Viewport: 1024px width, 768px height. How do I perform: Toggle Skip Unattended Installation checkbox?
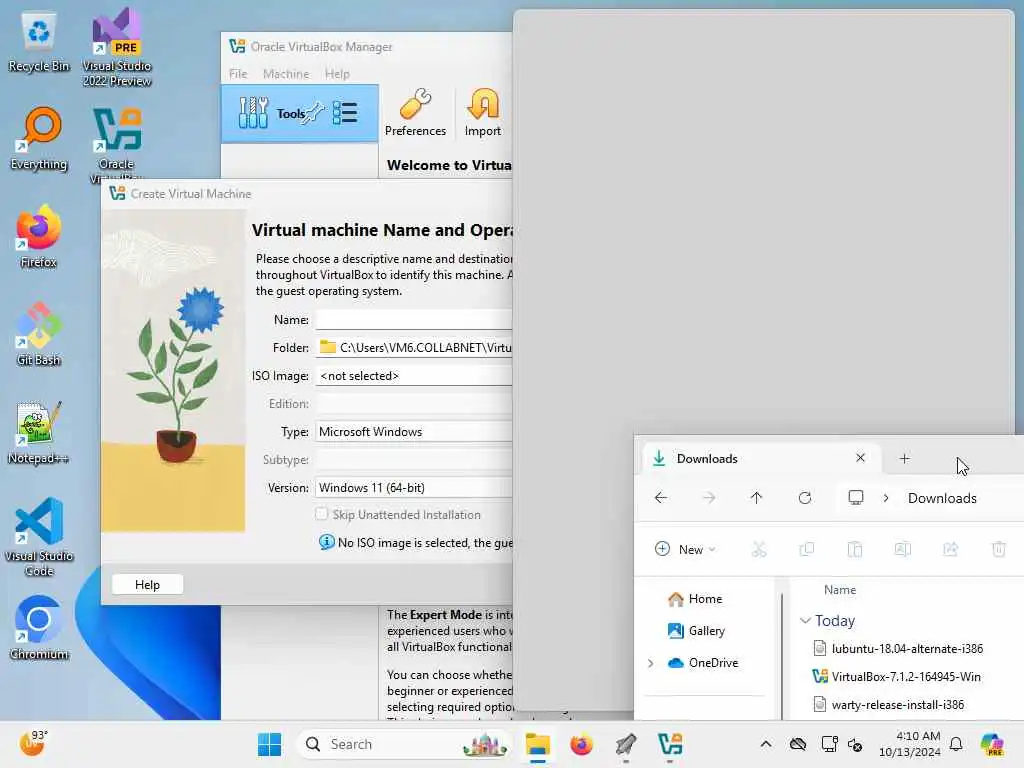pos(321,514)
